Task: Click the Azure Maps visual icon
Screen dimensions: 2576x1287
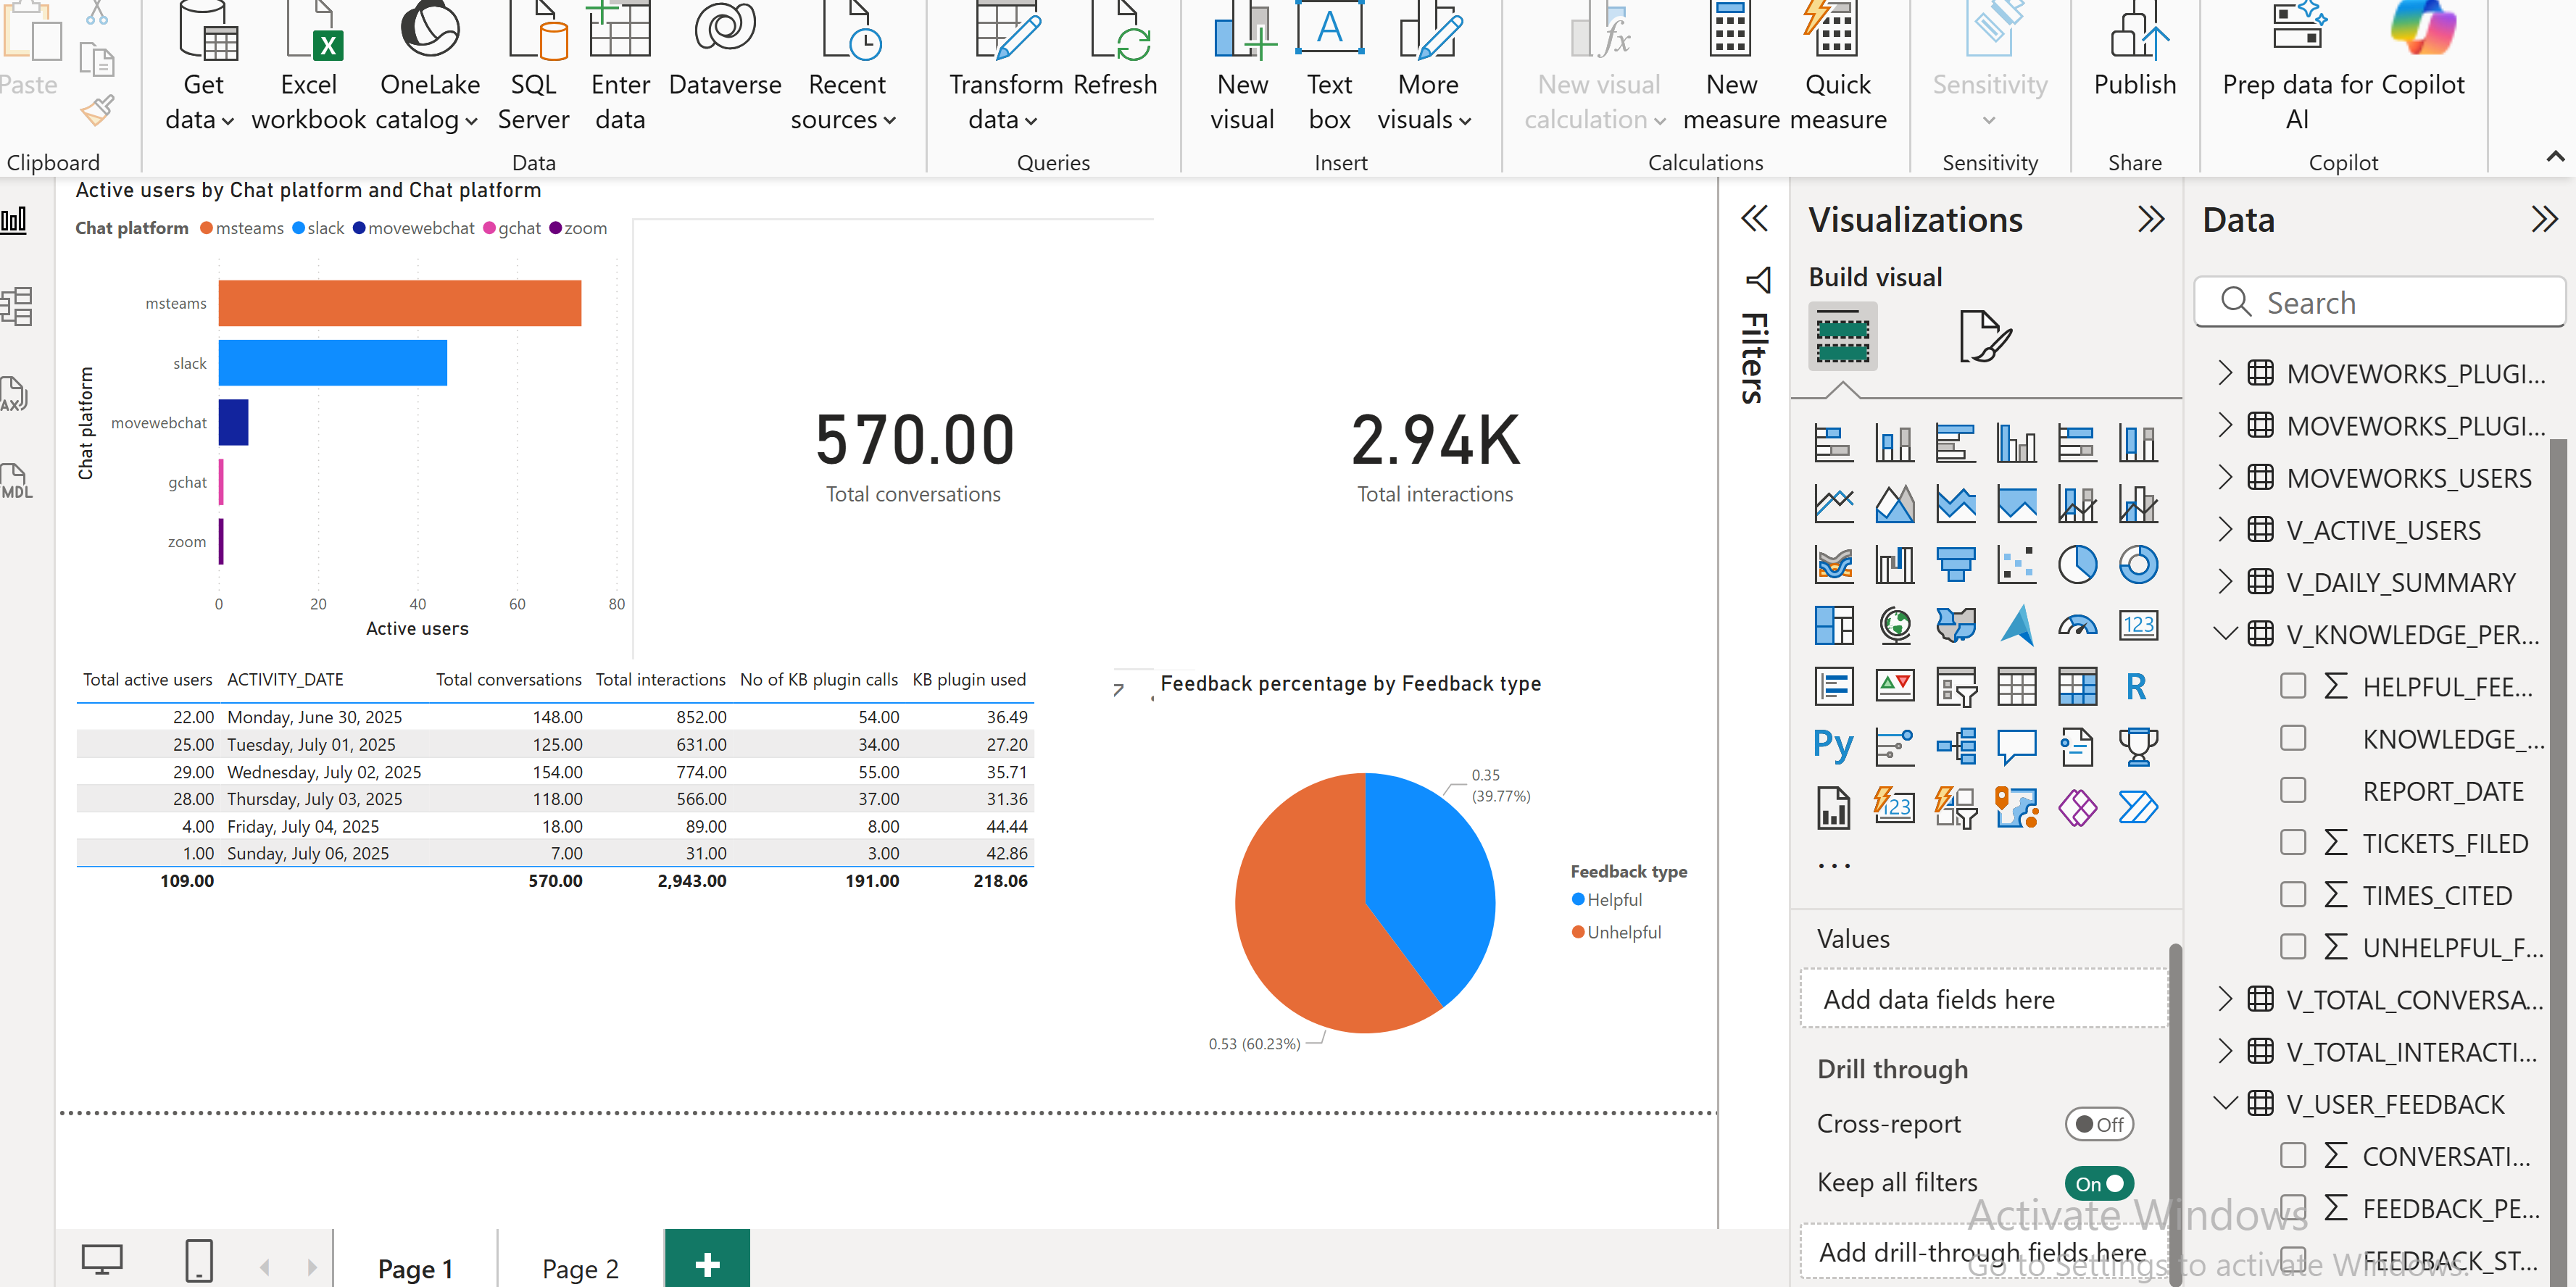Action: pyautogui.click(x=2016, y=626)
